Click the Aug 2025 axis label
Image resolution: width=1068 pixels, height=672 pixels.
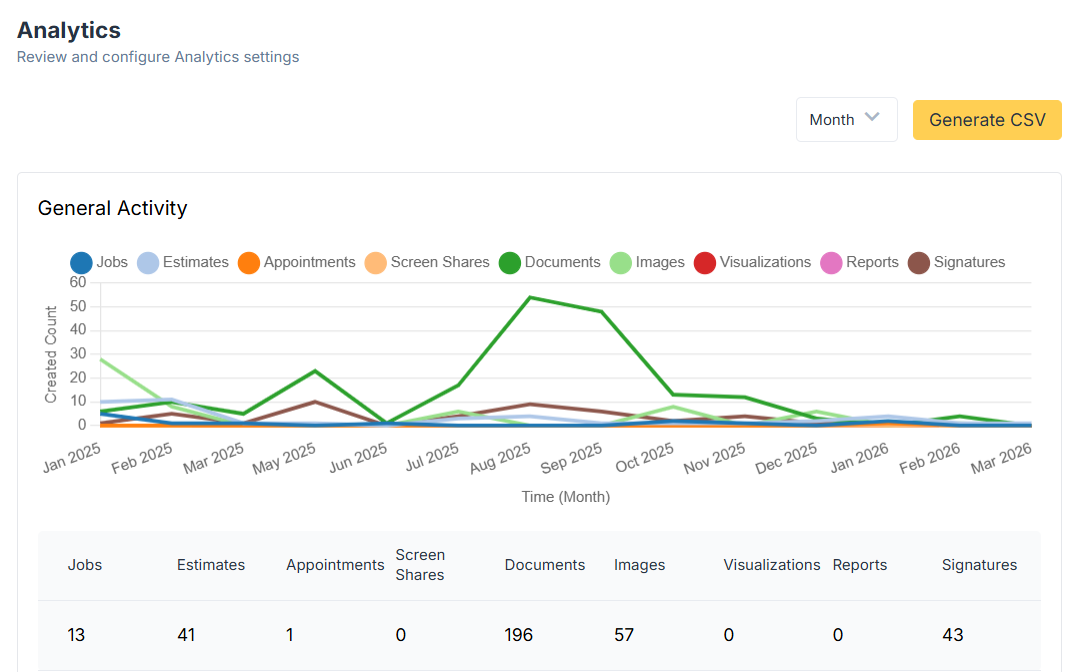pos(501,458)
